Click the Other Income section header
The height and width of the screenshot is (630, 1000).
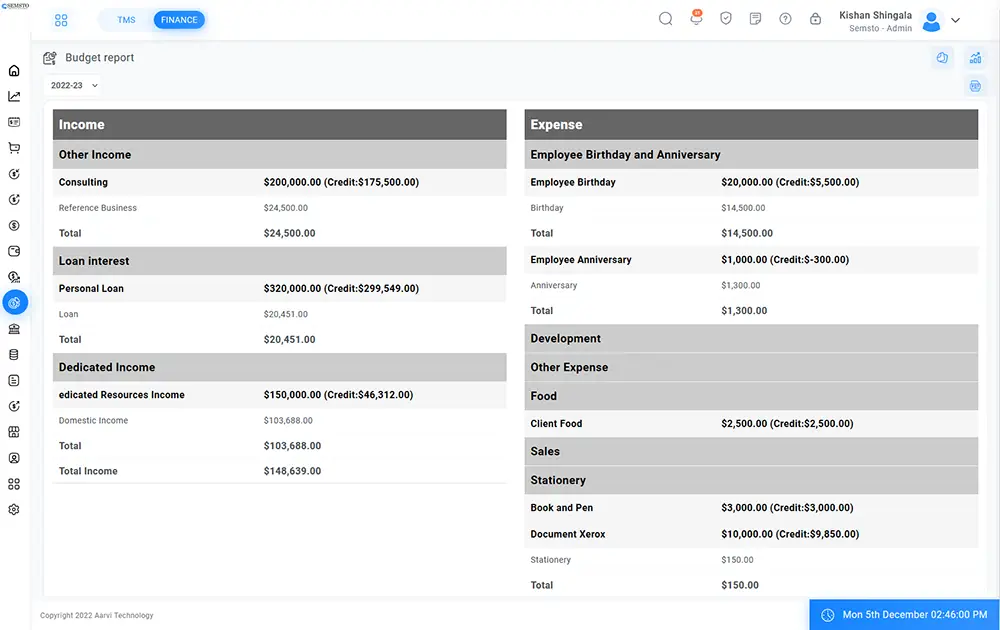[279, 155]
